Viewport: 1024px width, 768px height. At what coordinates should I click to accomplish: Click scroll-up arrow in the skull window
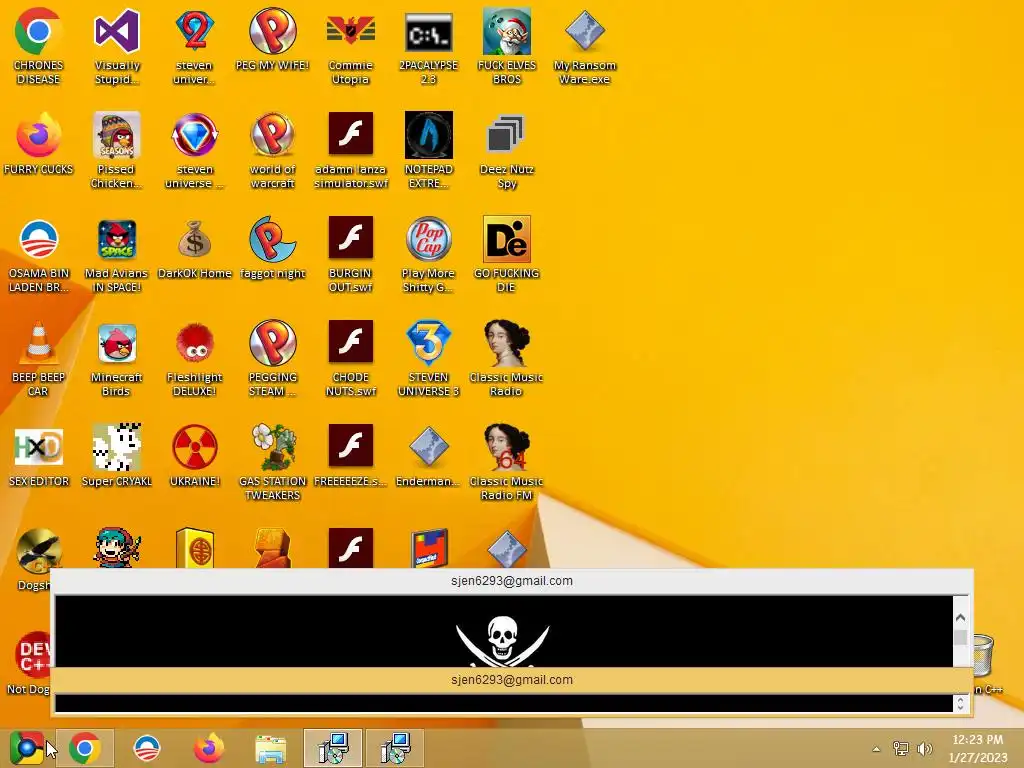pyautogui.click(x=960, y=617)
